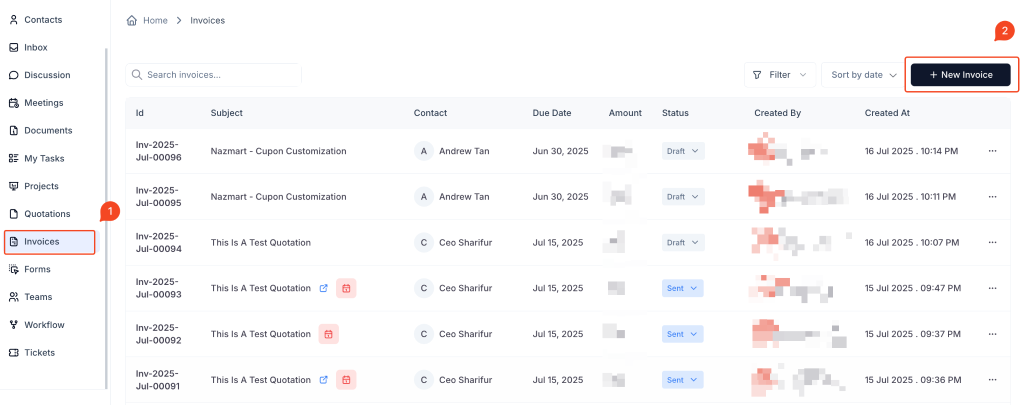Screen dimensions: 1024x405
Task: Open external link icon on Inv-2025-Jul-00093
Action: tap(323, 288)
